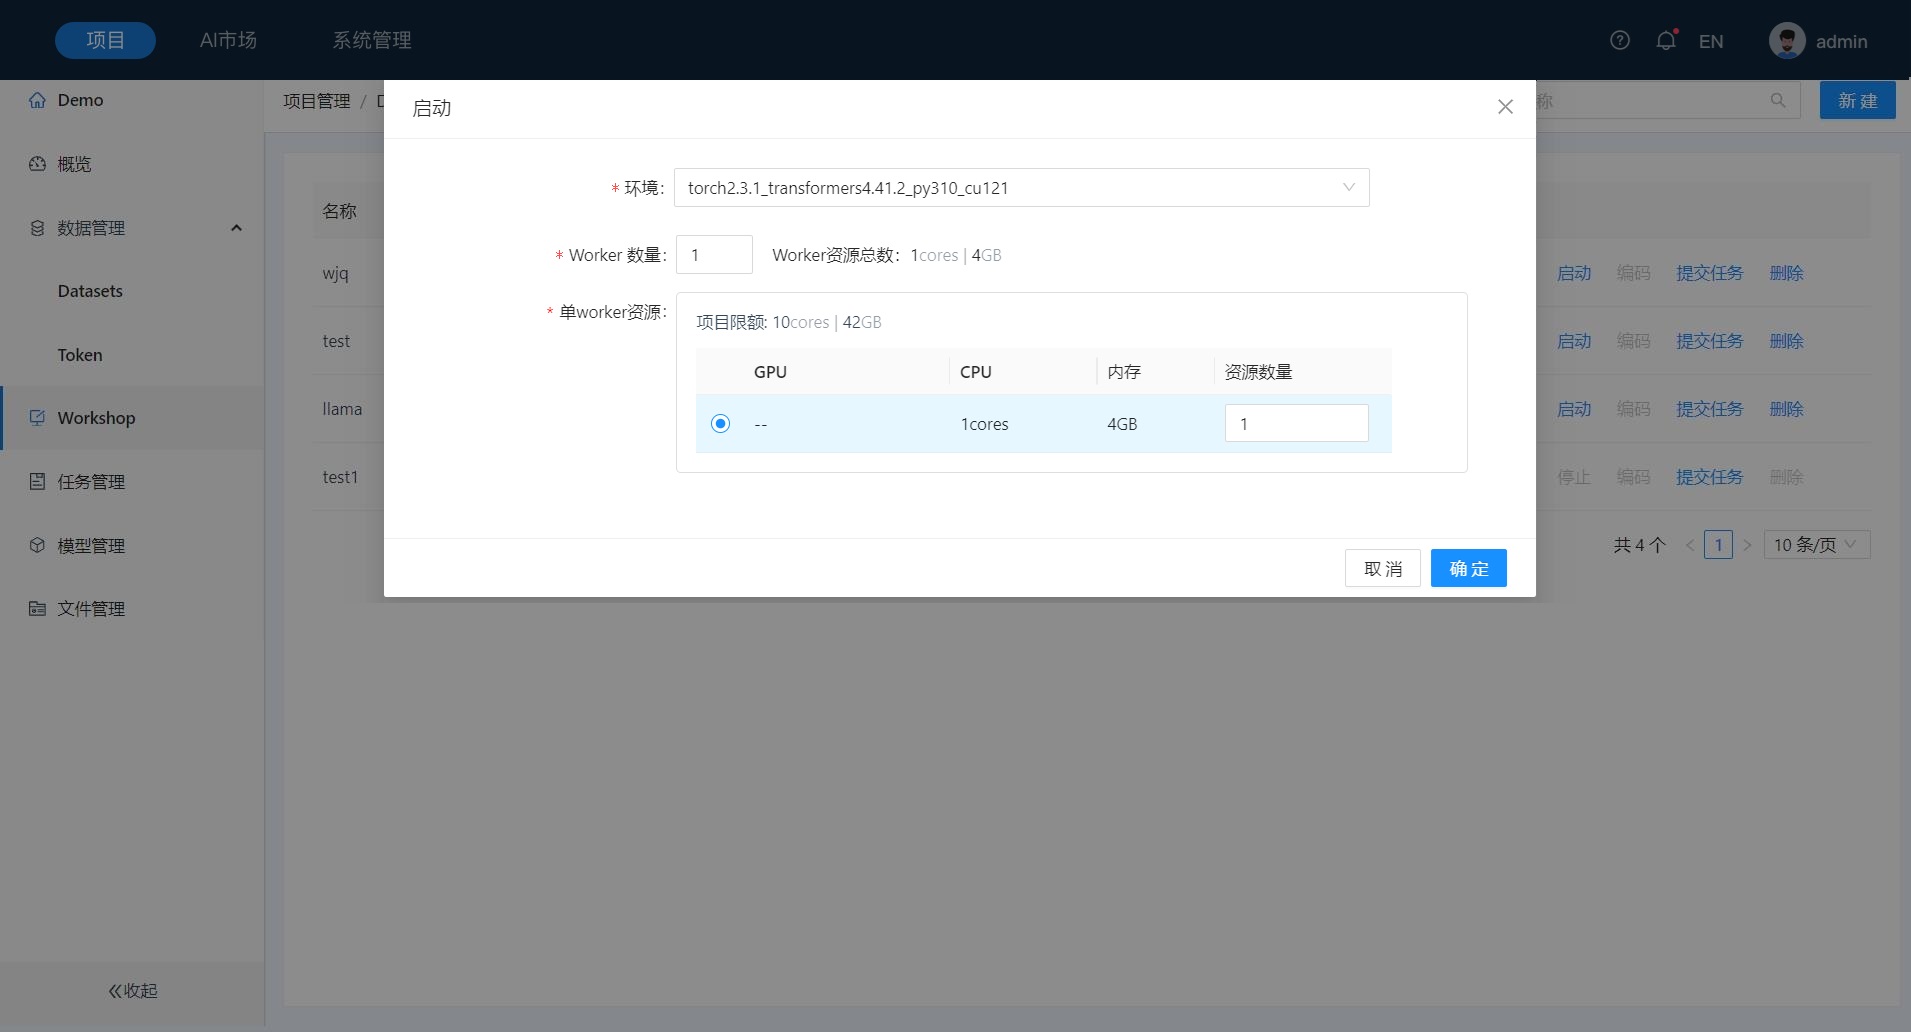Collapse the 数据管理 sidebar section

pos(236,228)
